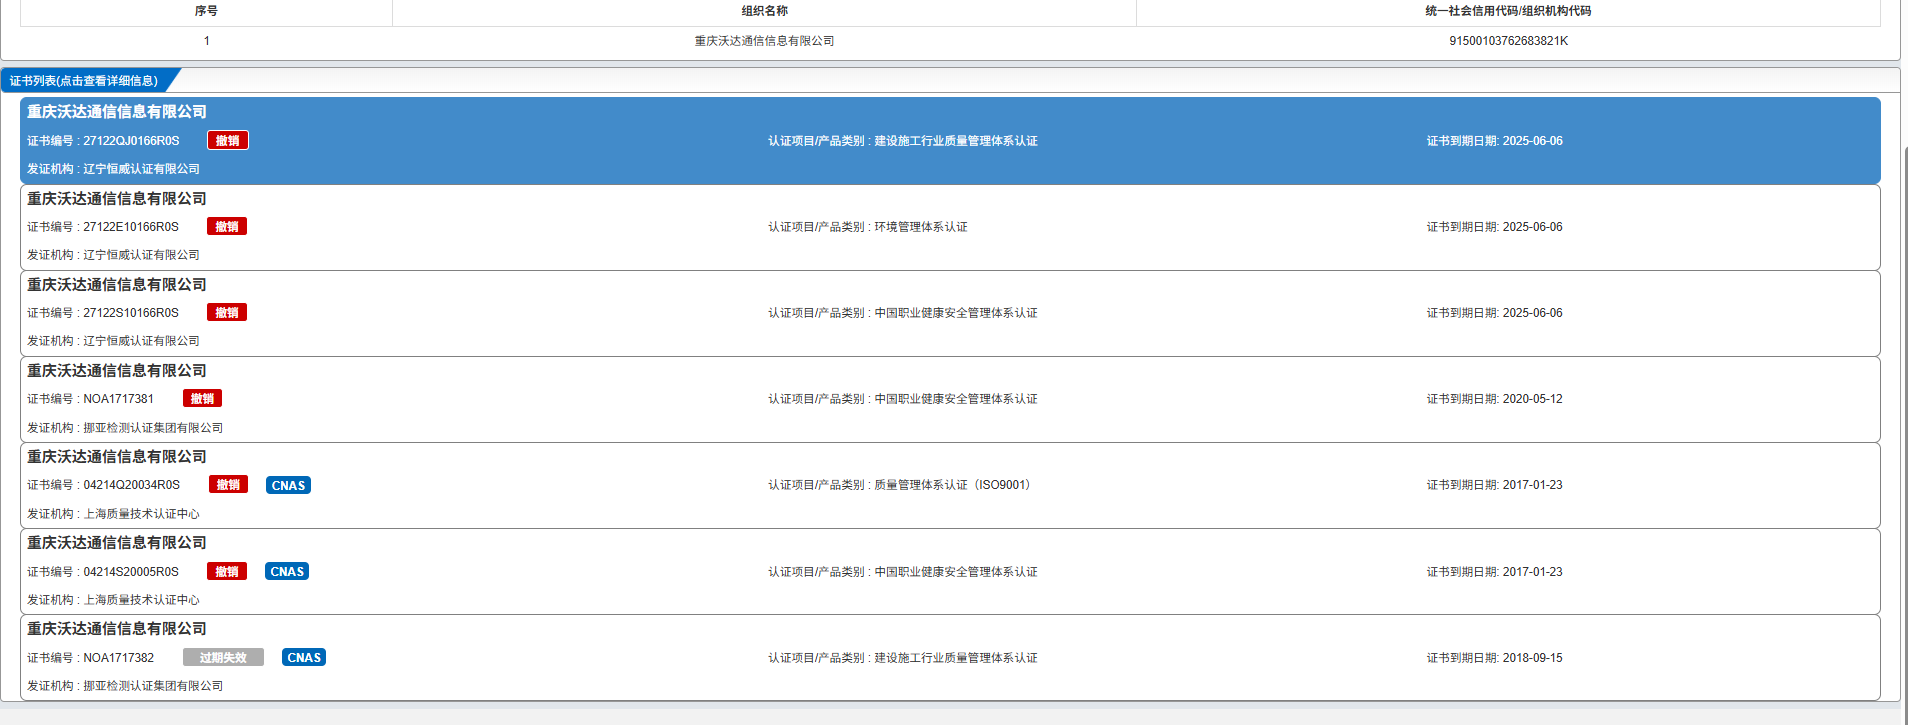
Task: Click expiry date 2020-05-12
Action: 1532,399
